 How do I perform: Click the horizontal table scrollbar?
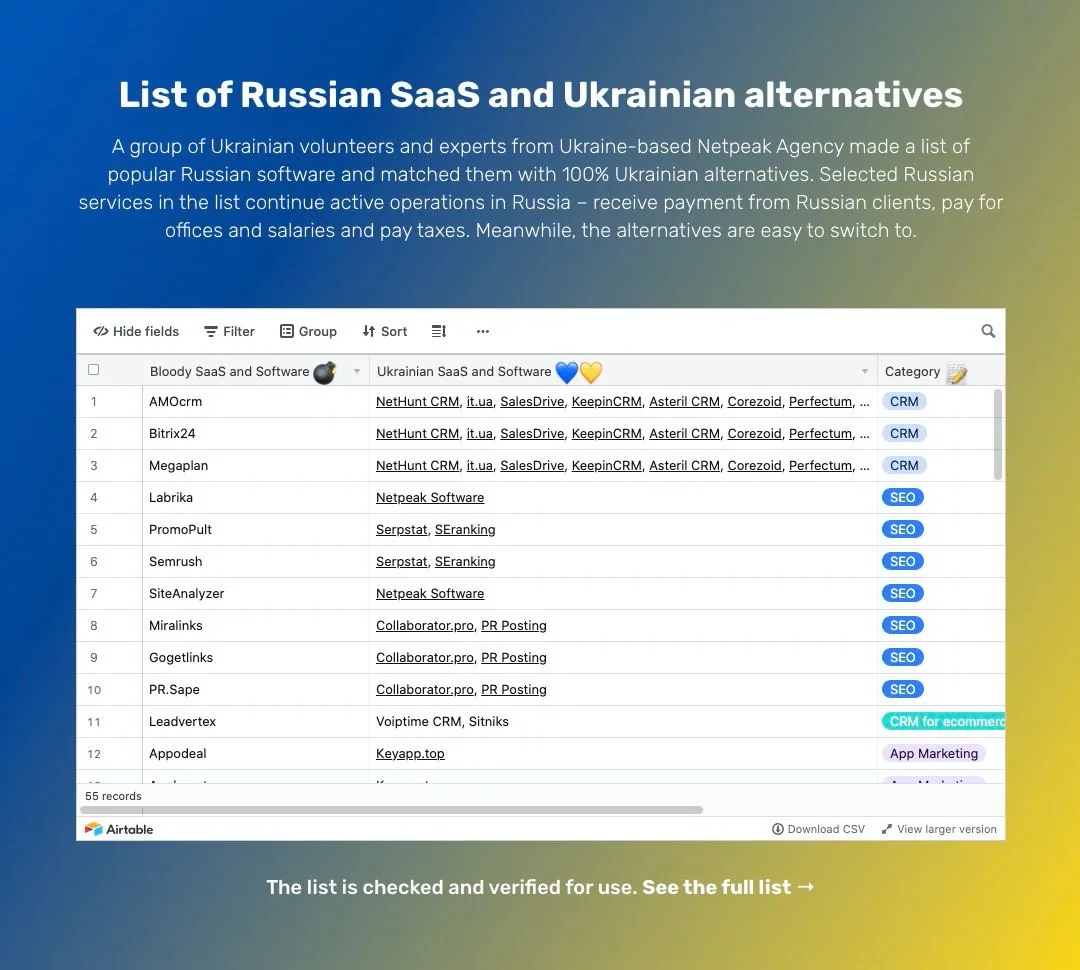pyautogui.click(x=391, y=810)
